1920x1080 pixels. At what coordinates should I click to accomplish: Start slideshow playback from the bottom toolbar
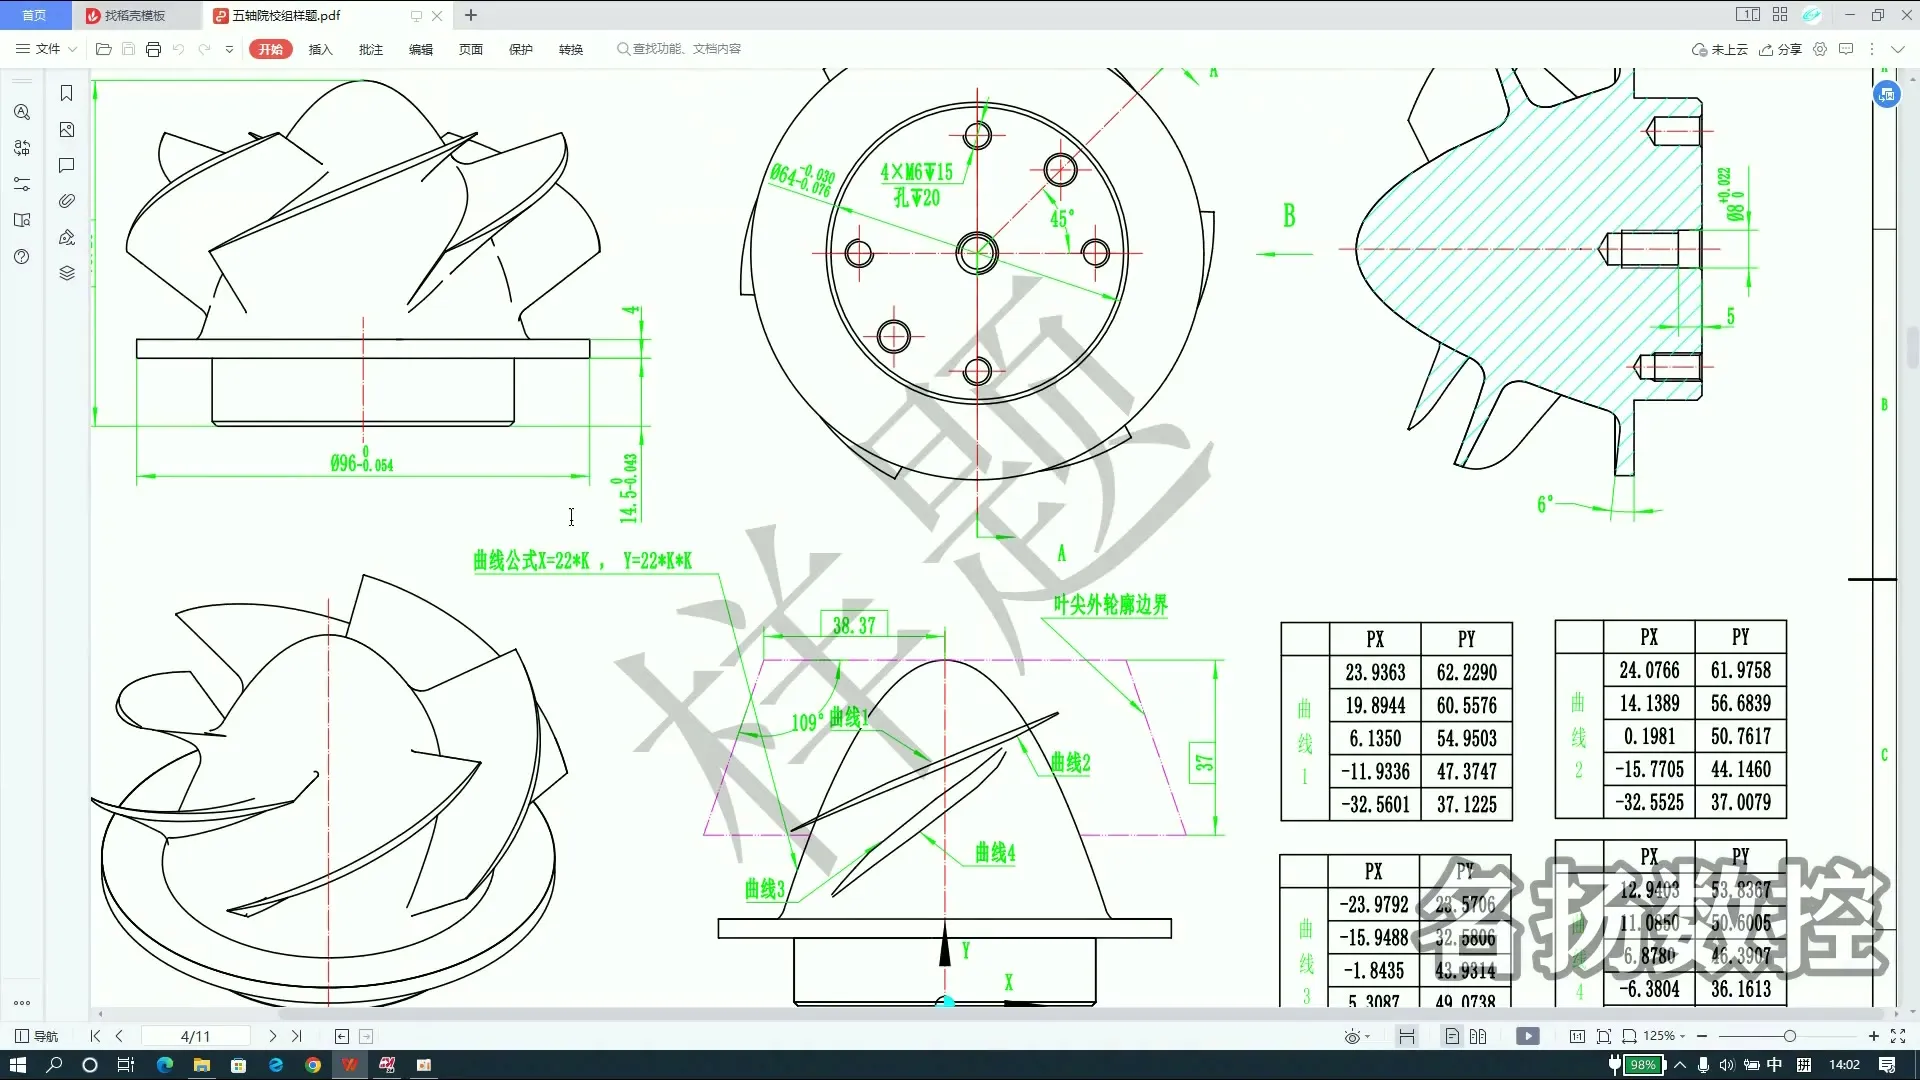coord(1528,1036)
